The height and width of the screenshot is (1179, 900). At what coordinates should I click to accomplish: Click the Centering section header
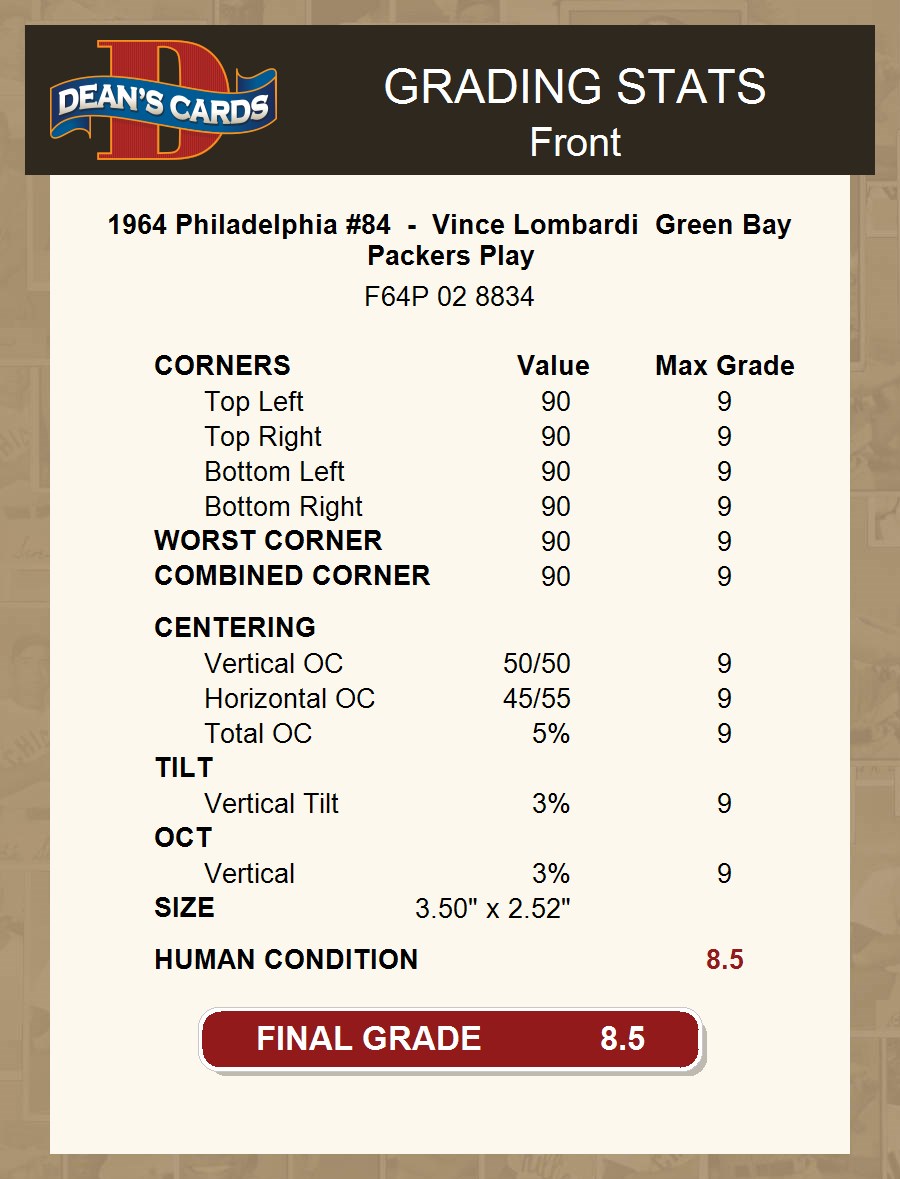pos(235,628)
